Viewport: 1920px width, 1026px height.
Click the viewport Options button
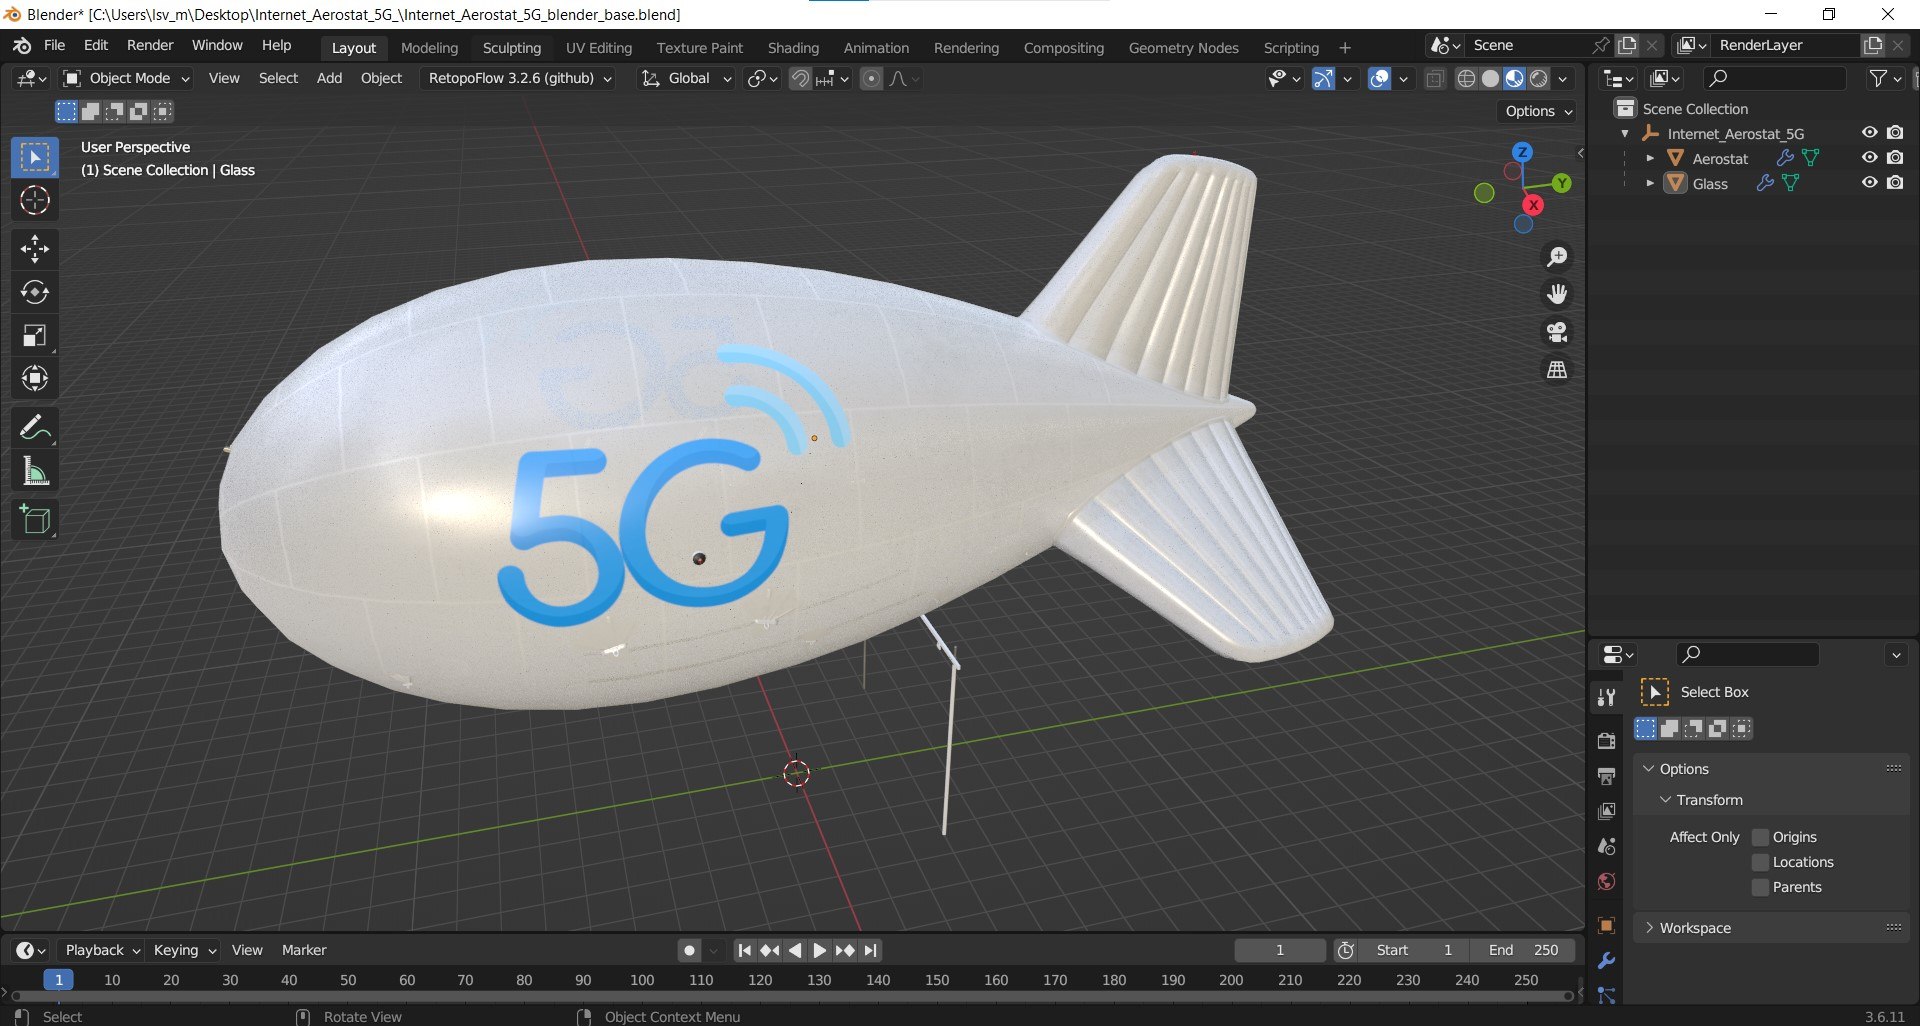(1538, 111)
